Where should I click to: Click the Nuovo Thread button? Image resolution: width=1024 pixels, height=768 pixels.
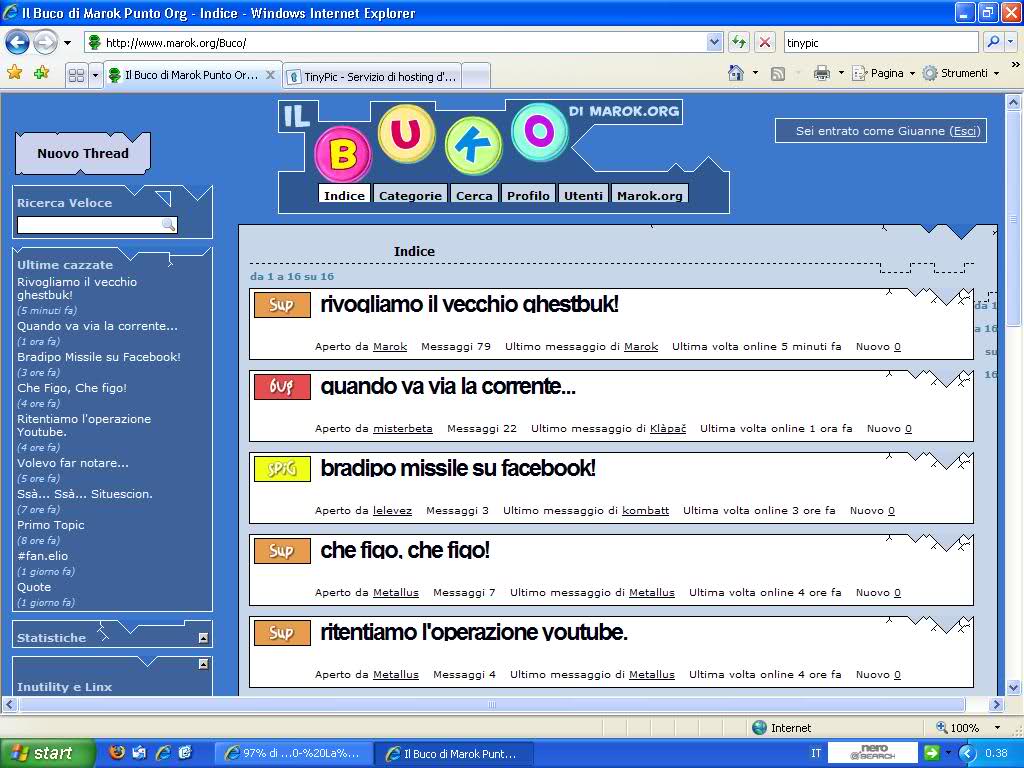[x=83, y=153]
